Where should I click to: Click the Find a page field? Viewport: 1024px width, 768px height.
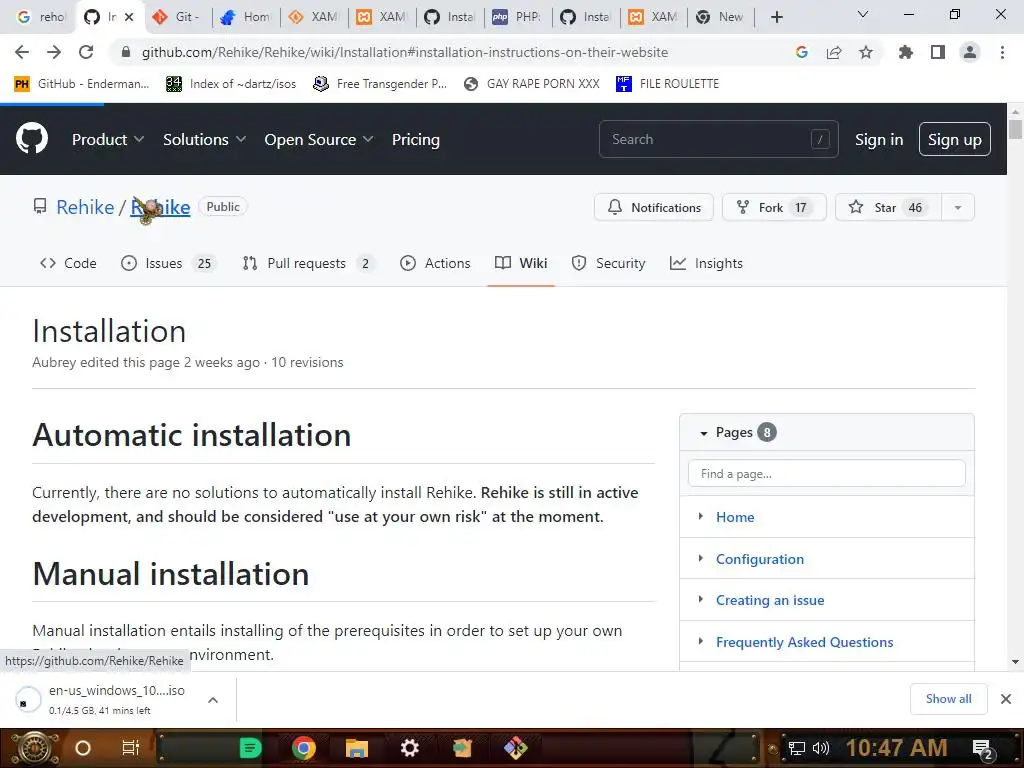pyautogui.click(x=827, y=473)
